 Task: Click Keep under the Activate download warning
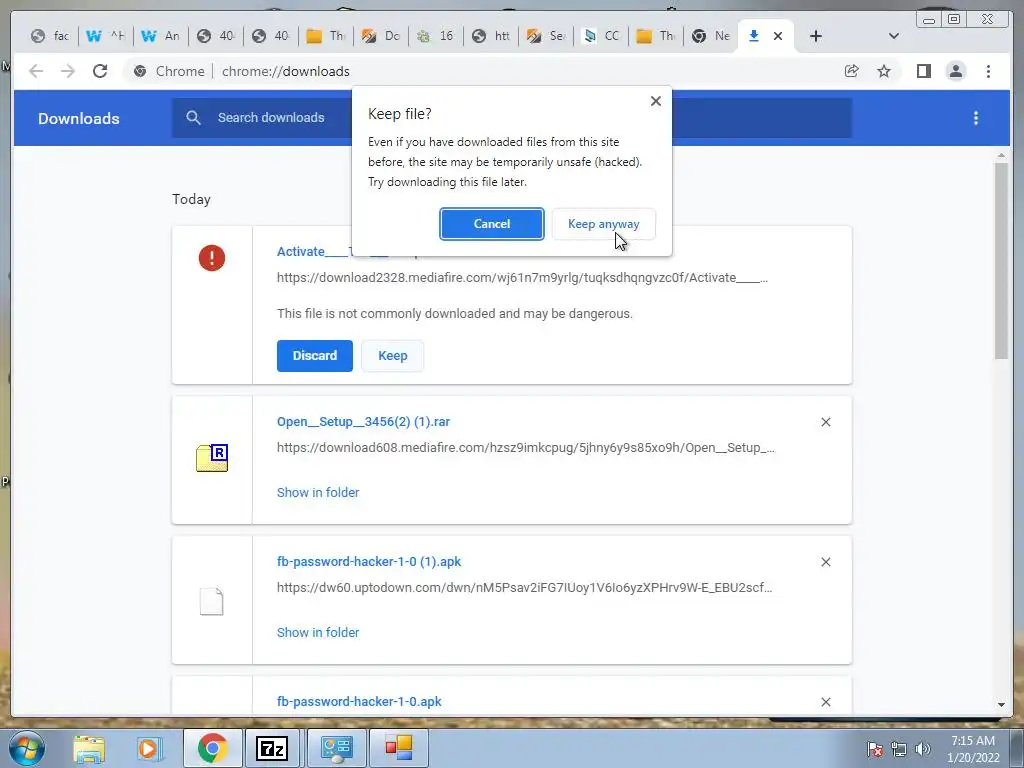click(x=392, y=356)
